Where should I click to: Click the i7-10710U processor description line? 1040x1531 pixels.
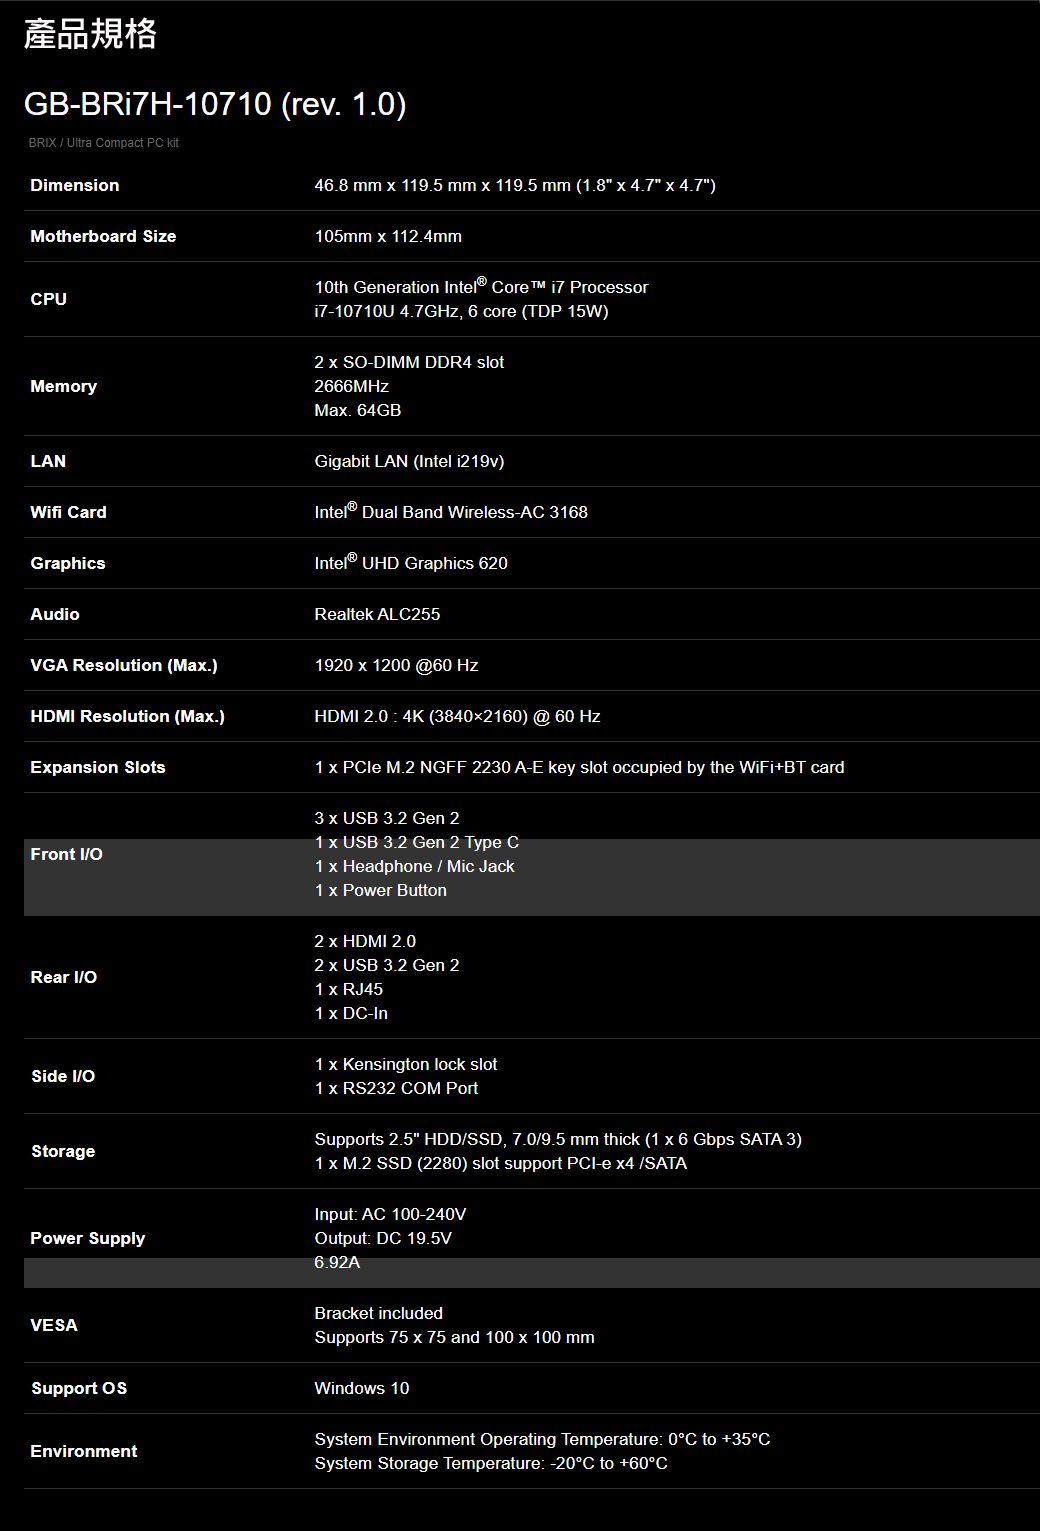[461, 311]
